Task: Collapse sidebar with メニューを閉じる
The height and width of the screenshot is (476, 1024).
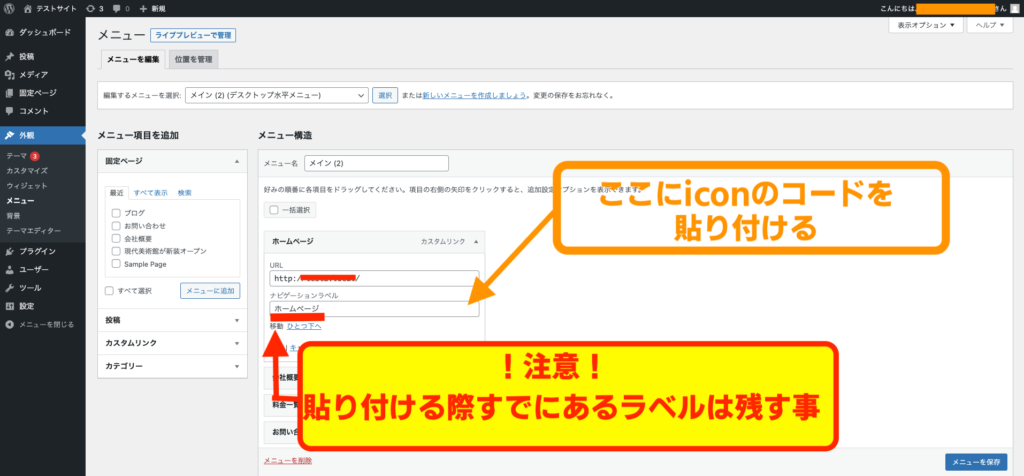Action: 42,325
